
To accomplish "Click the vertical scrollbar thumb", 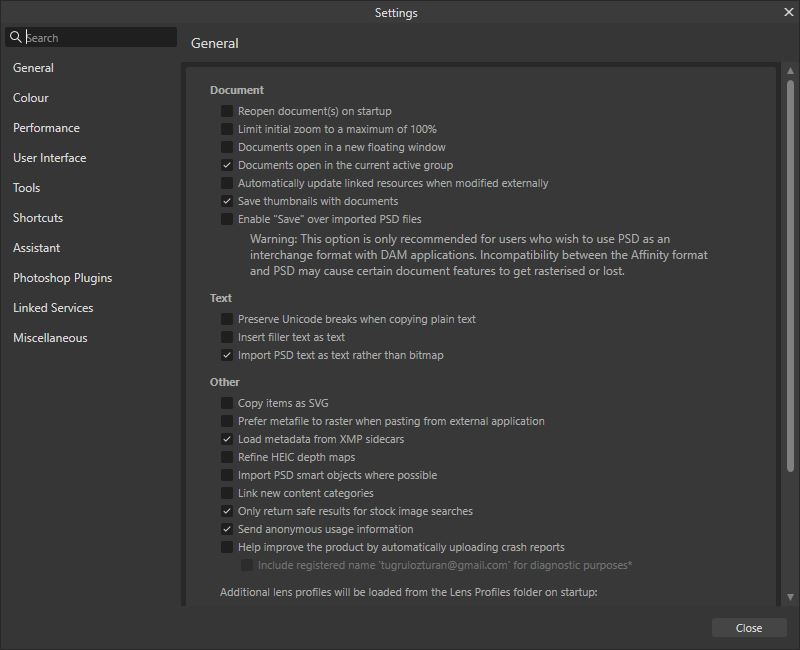I will [x=790, y=276].
